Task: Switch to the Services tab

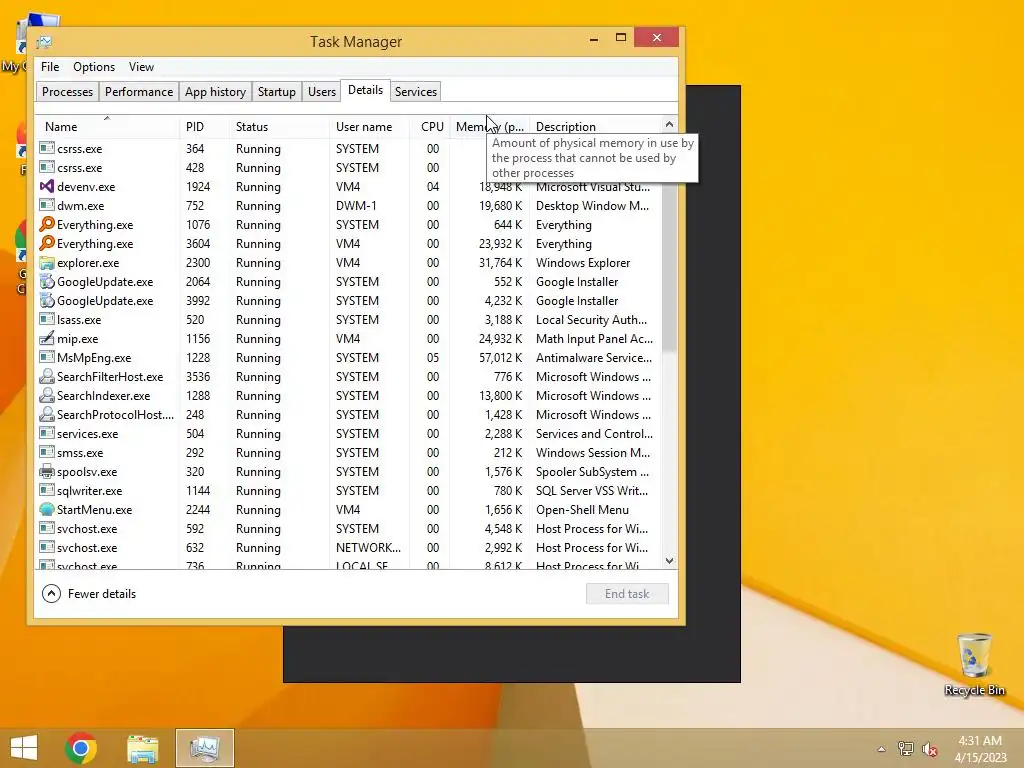Action: click(415, 91)
